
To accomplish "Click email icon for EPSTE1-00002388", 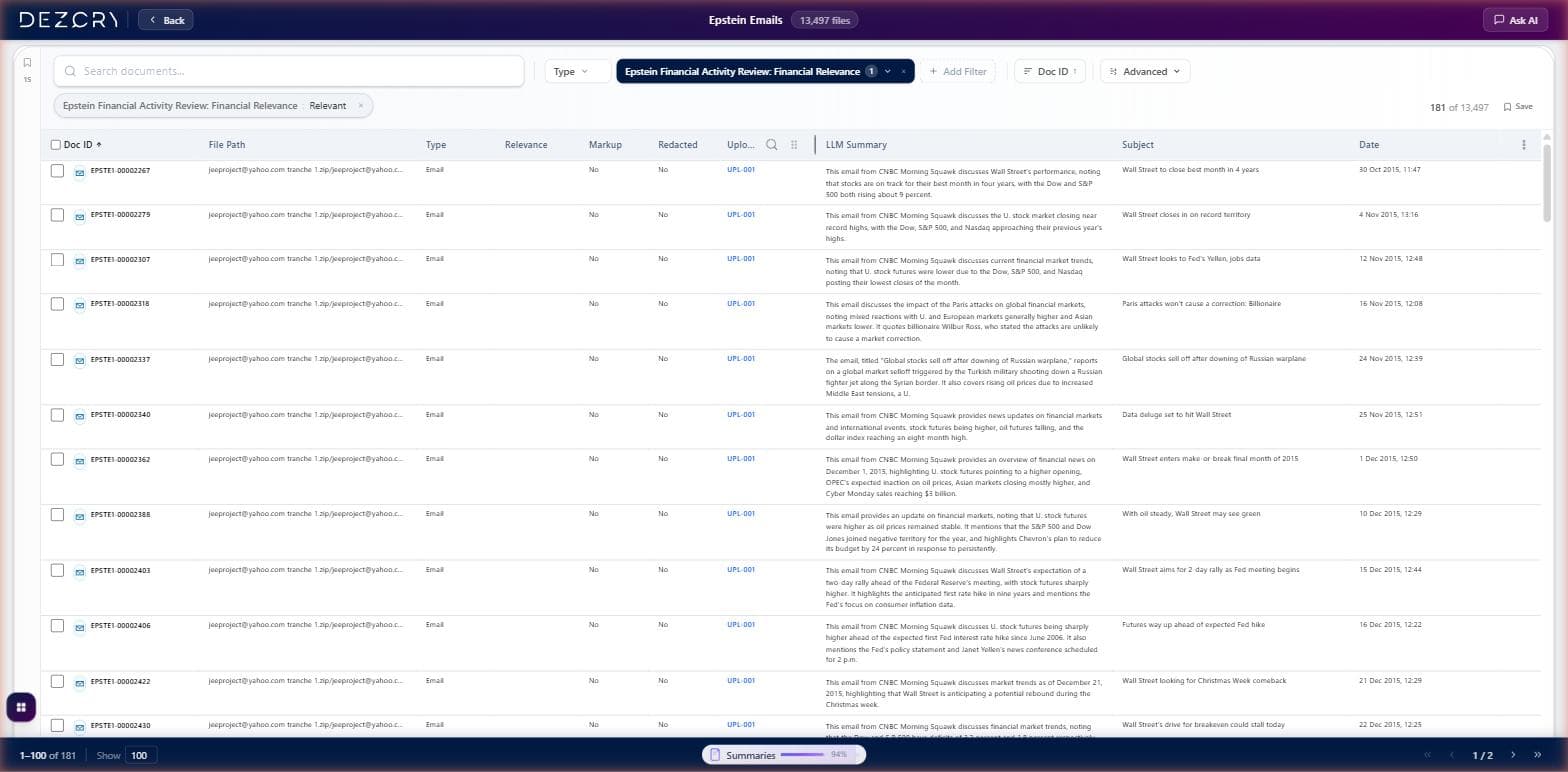I will [80, 516].
